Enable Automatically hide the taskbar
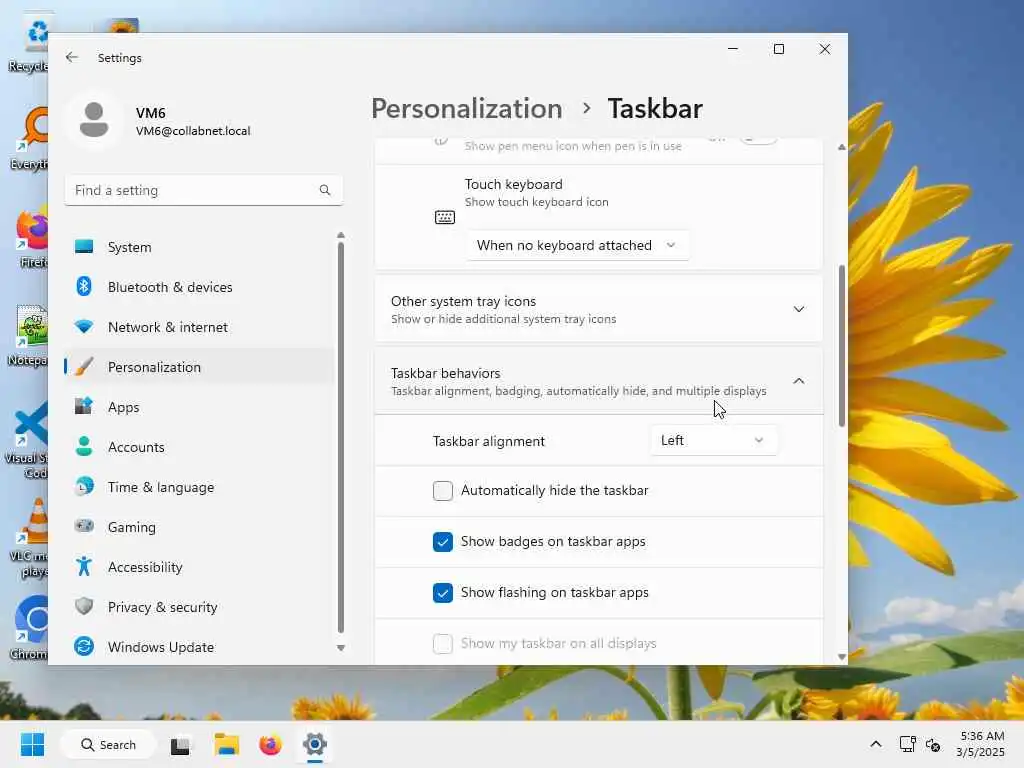The width and height of the screenshot is (1024, 768). click(443, 490)
